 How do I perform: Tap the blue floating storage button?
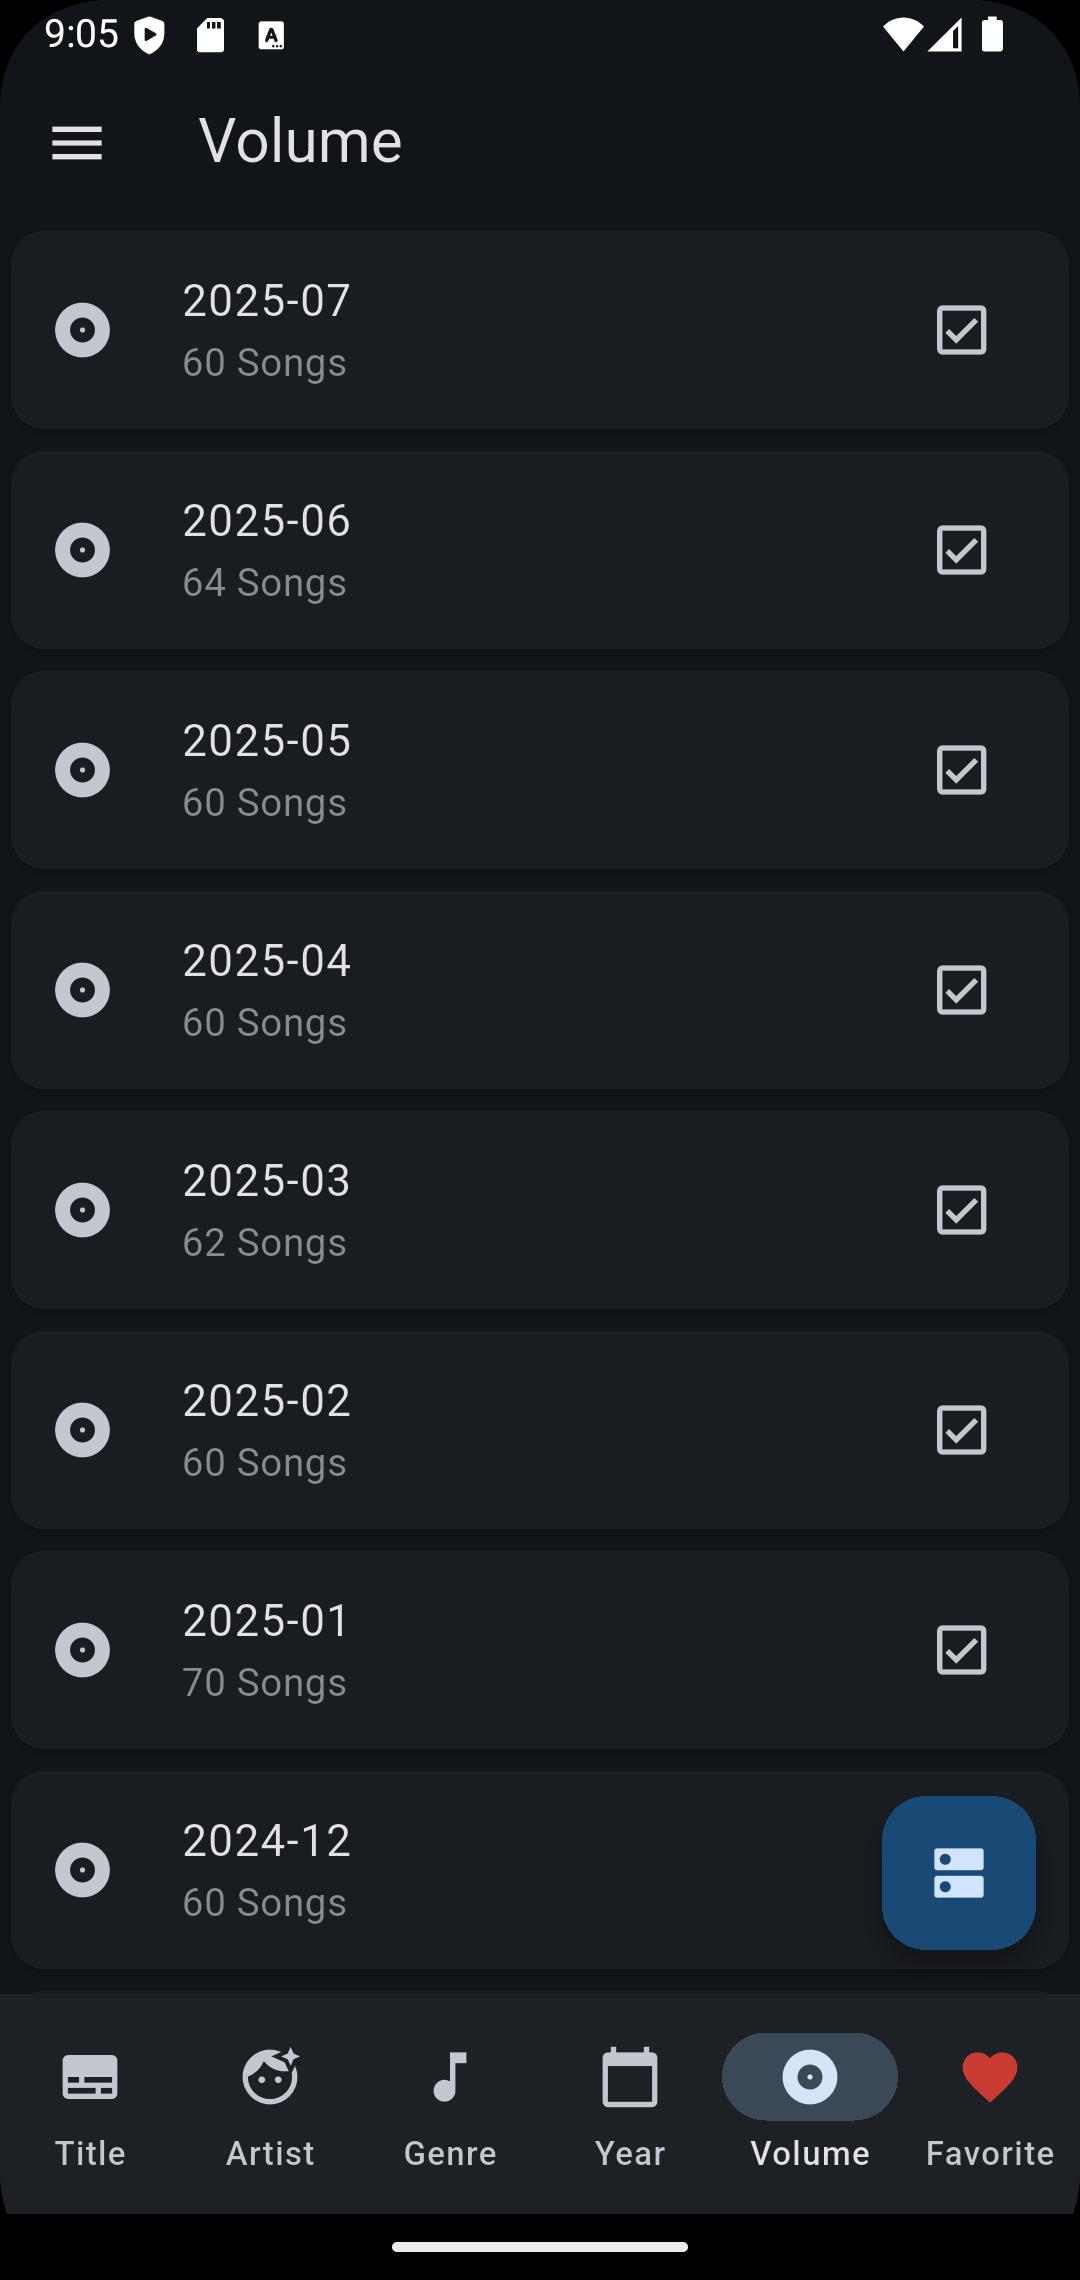pyautogui.click(x=958, y=1872)
